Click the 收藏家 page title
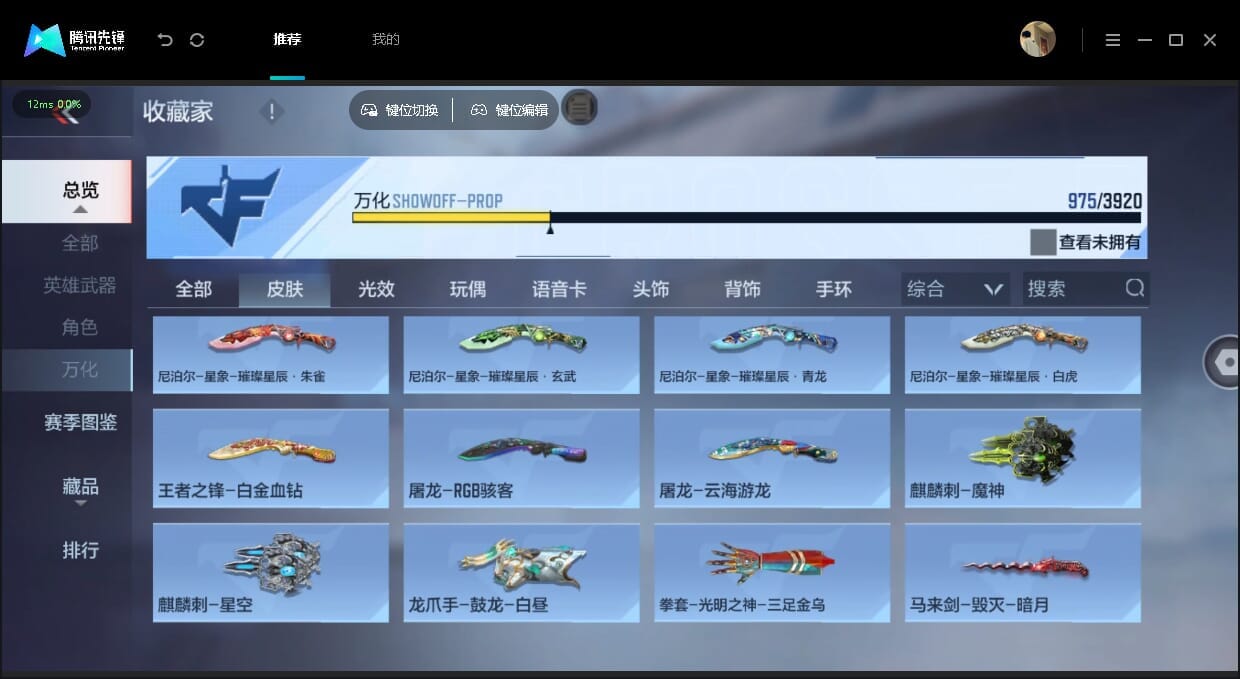Image resolution: width=1240 pixels, height=679 pixels. pyautogui.click(x=178, y=111)
